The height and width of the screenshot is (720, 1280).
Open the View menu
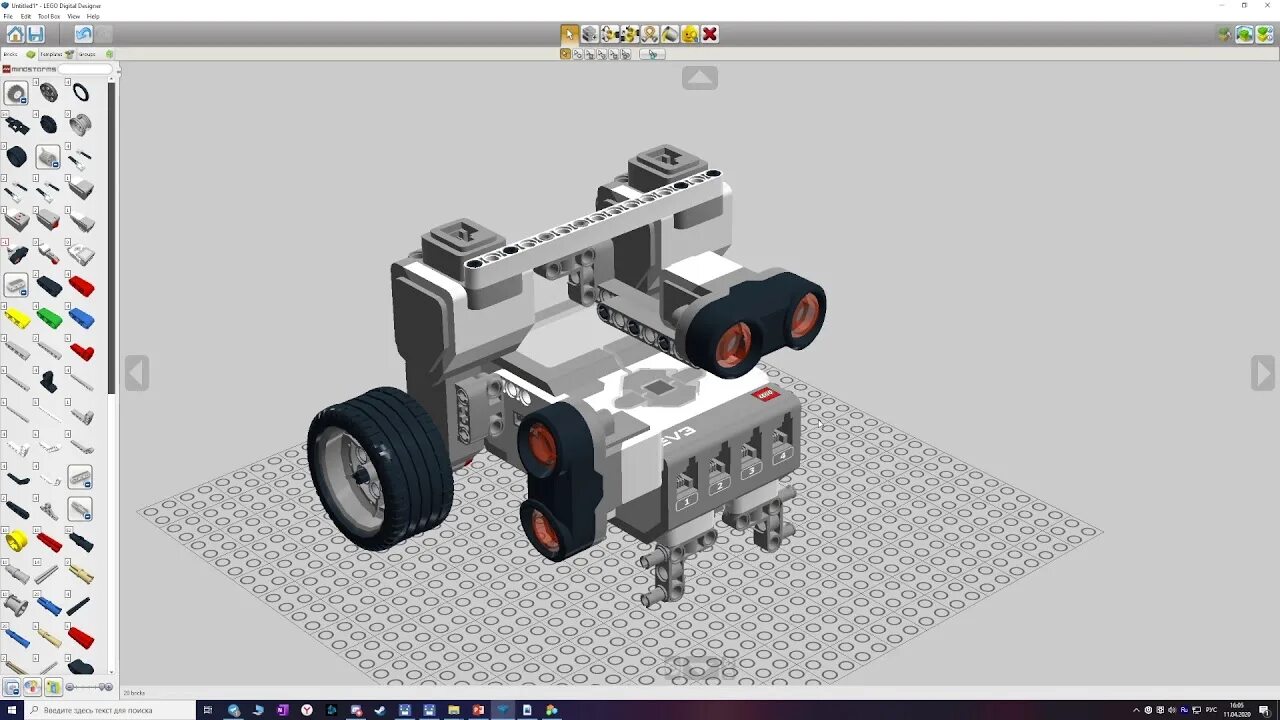coord(73,16)
